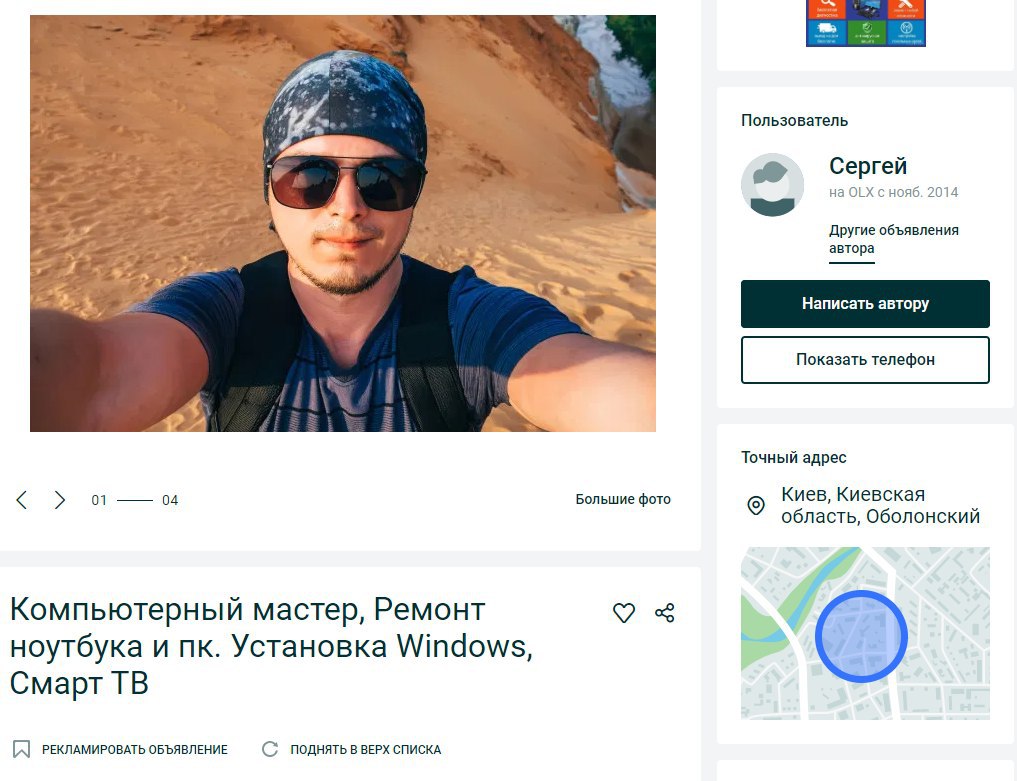Advance to next photo with right arrow
The width and height of the screenshot is (1017, 781).
(x=60, y=500)
